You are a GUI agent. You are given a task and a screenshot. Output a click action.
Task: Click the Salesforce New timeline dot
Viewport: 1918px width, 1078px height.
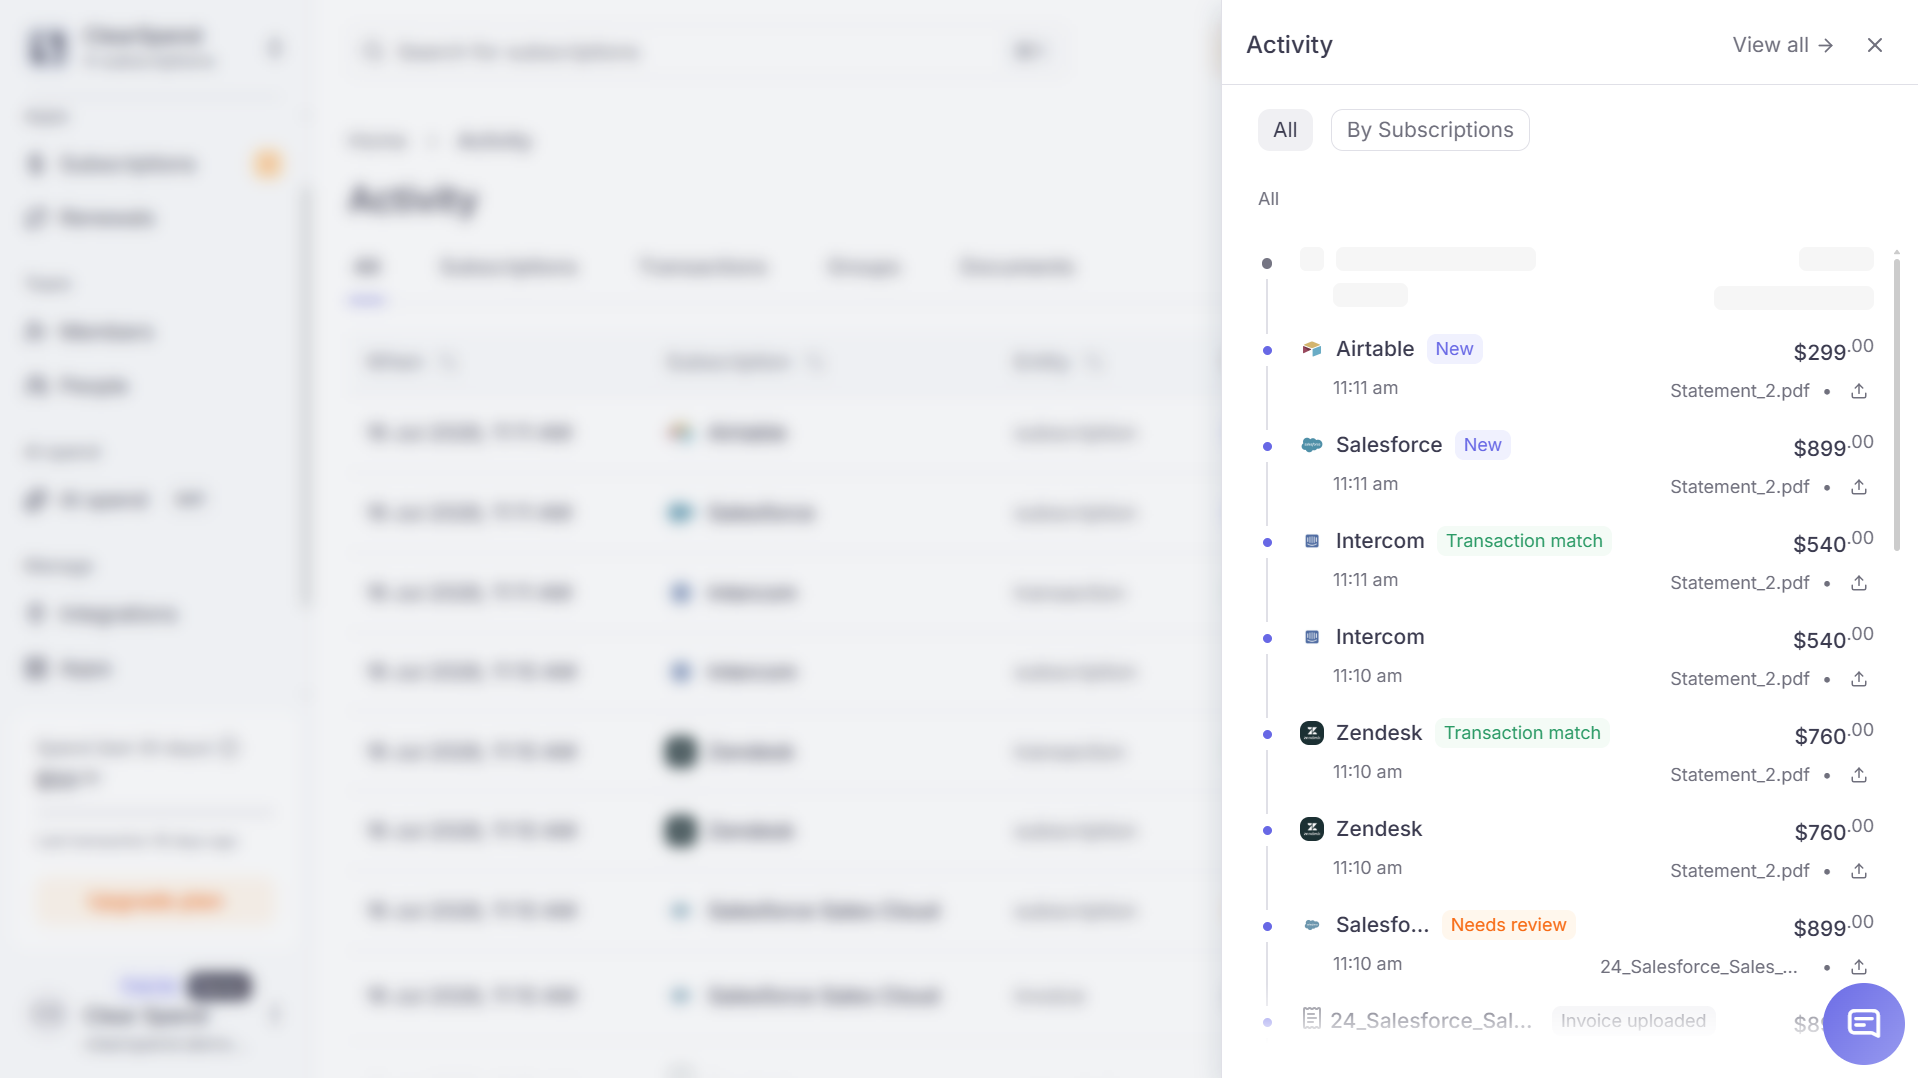click(1267, 446)
